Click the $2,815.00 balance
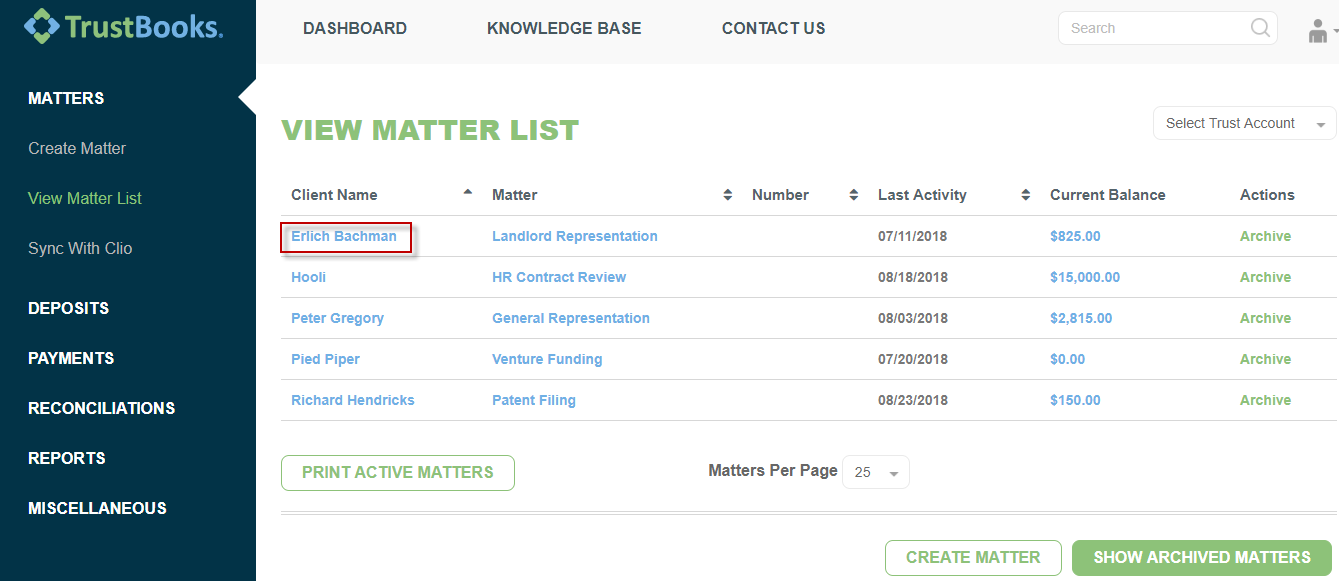 coord(1081,318)
